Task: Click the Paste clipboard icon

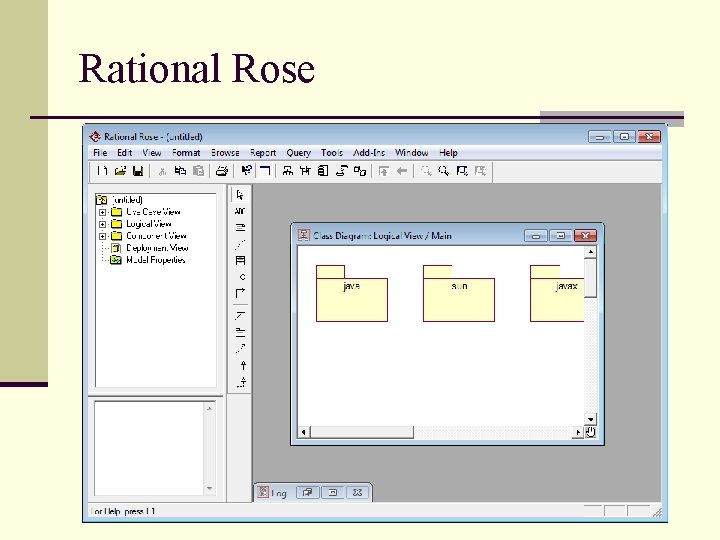Action: click(198, 171)
